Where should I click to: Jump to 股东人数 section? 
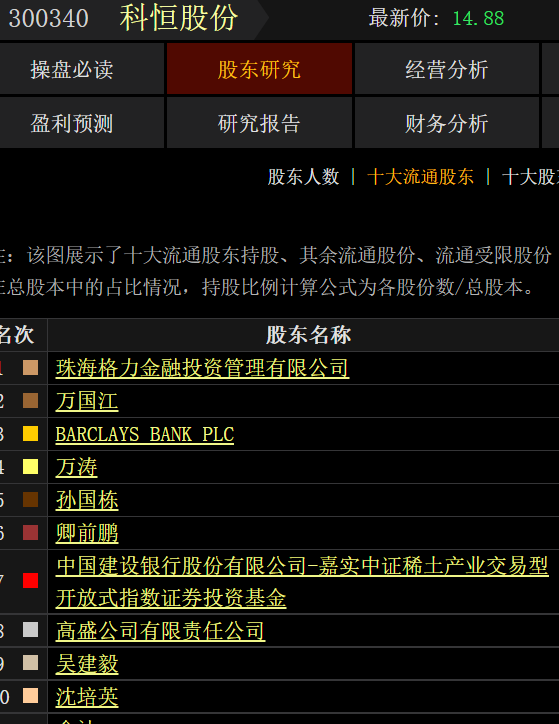click(x=303, y=177)
